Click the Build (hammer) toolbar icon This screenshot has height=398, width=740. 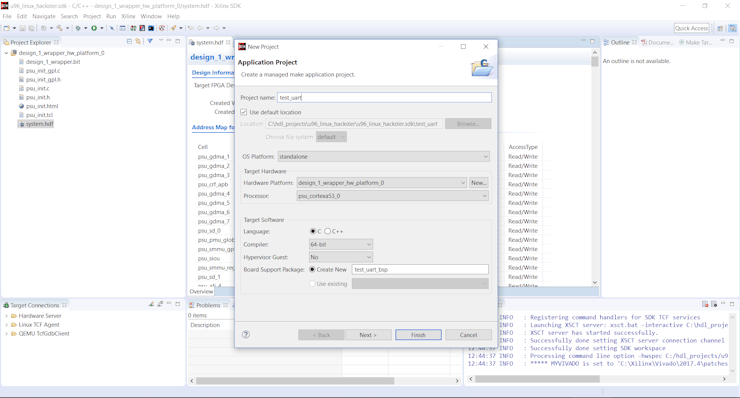click(x=59, y=28)
